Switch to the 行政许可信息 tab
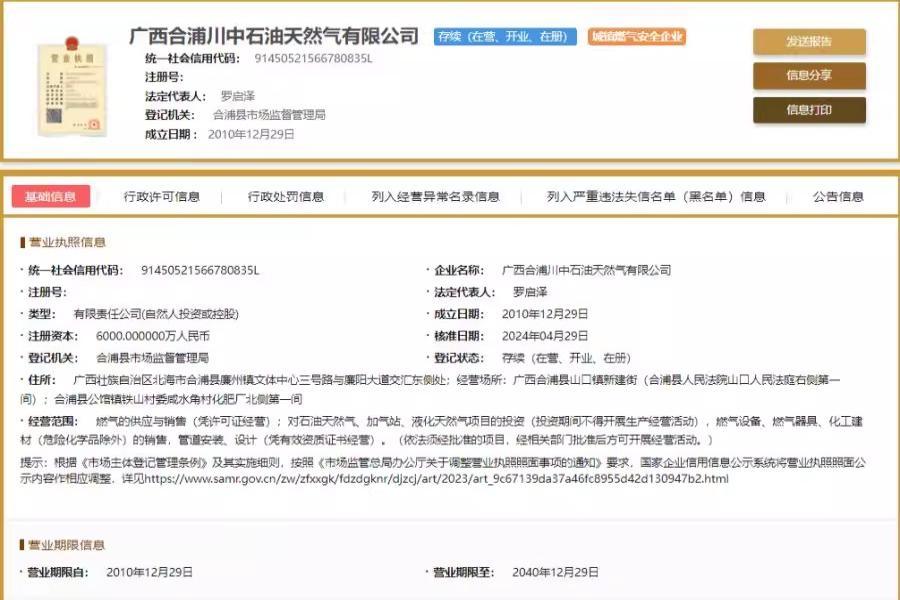This screenshot has height=600, width=900. point(162,197)
